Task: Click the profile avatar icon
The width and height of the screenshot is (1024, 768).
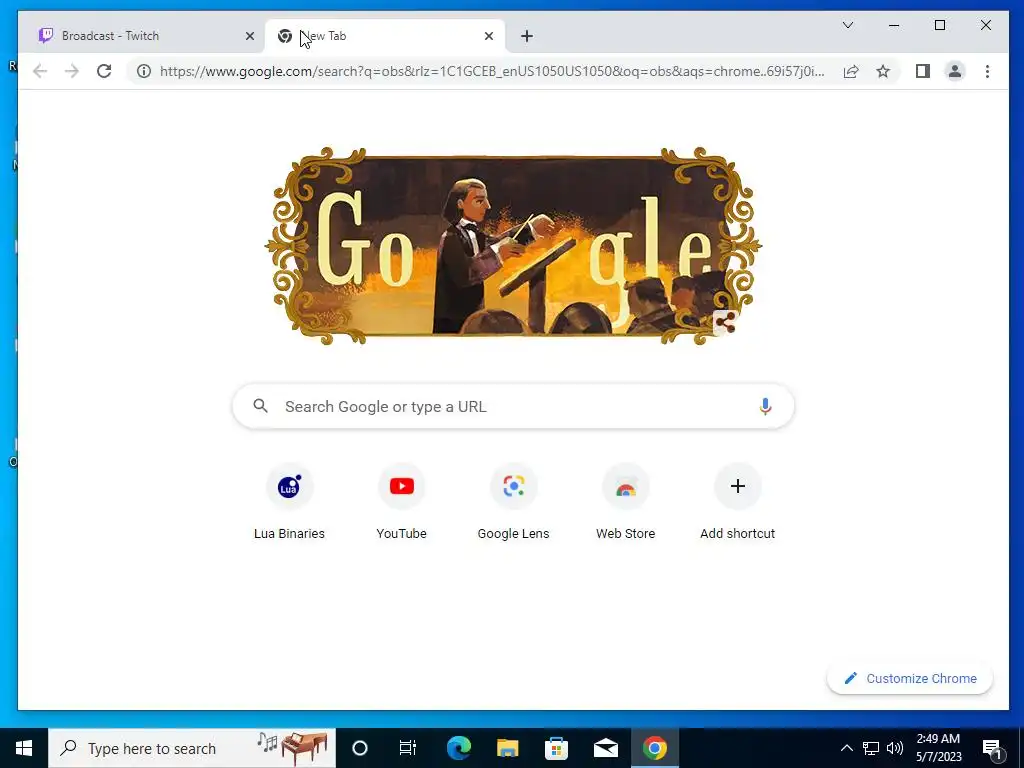Action: tap(955, 71)
